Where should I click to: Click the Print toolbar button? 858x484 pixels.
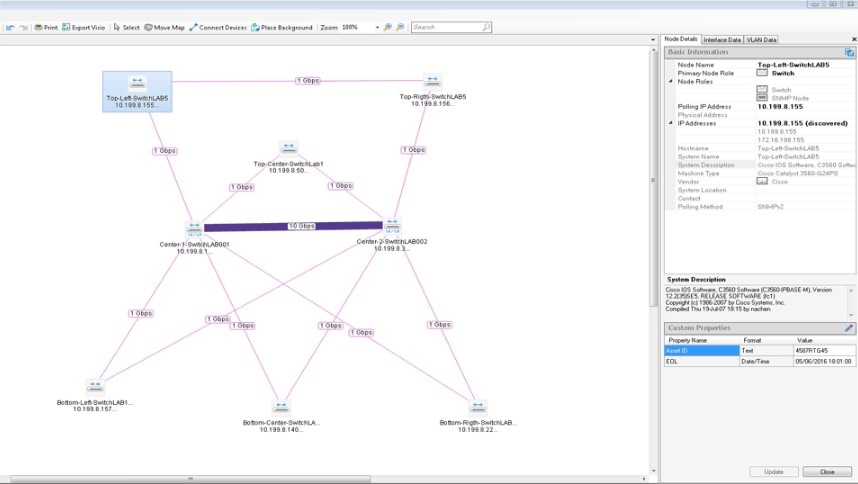[x=46, y=27]
